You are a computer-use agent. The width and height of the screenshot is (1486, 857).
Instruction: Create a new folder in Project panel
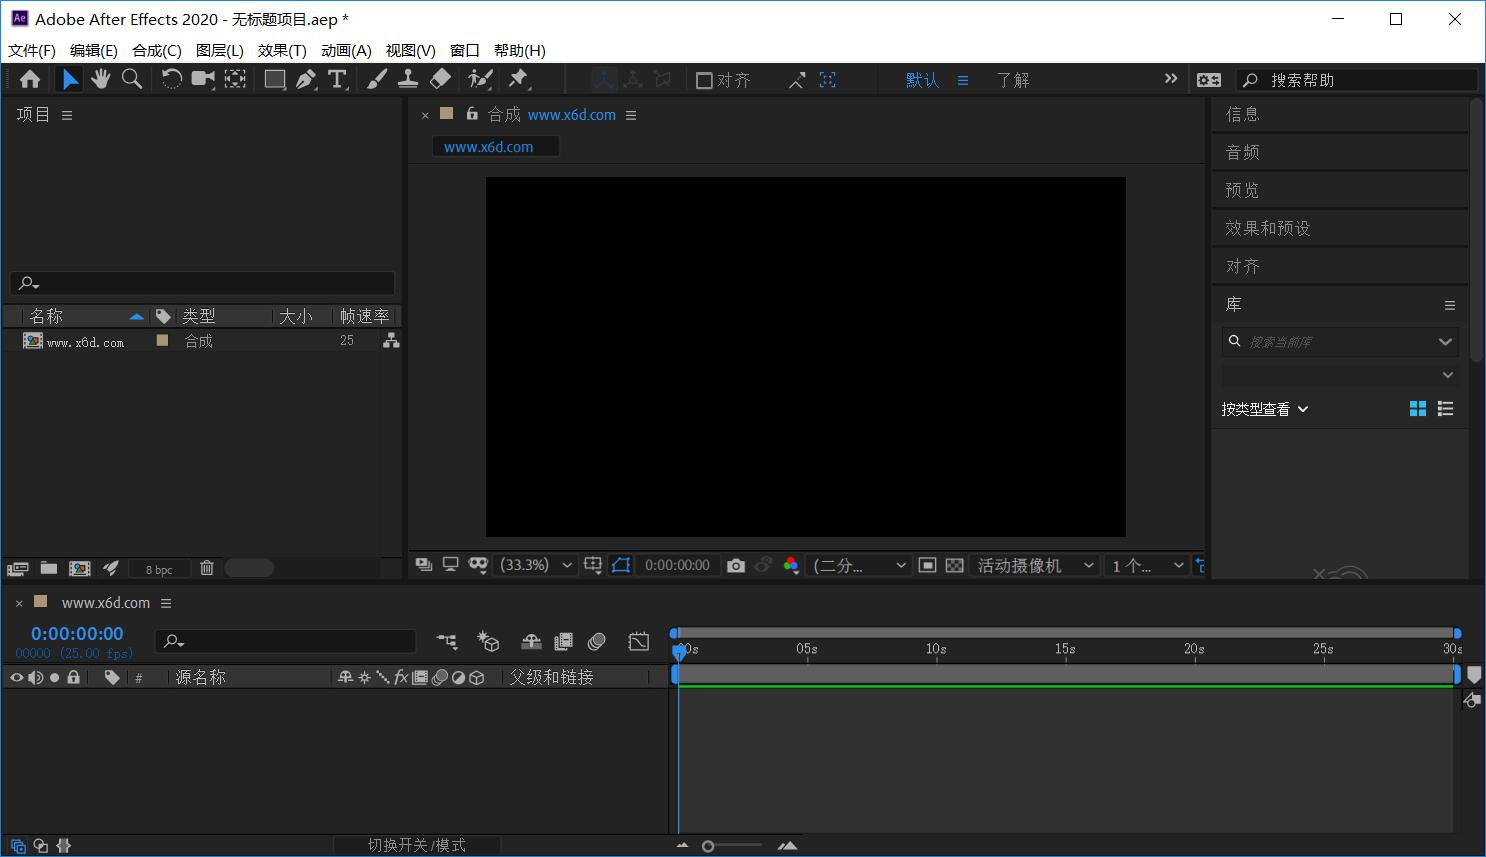(48, 568)
